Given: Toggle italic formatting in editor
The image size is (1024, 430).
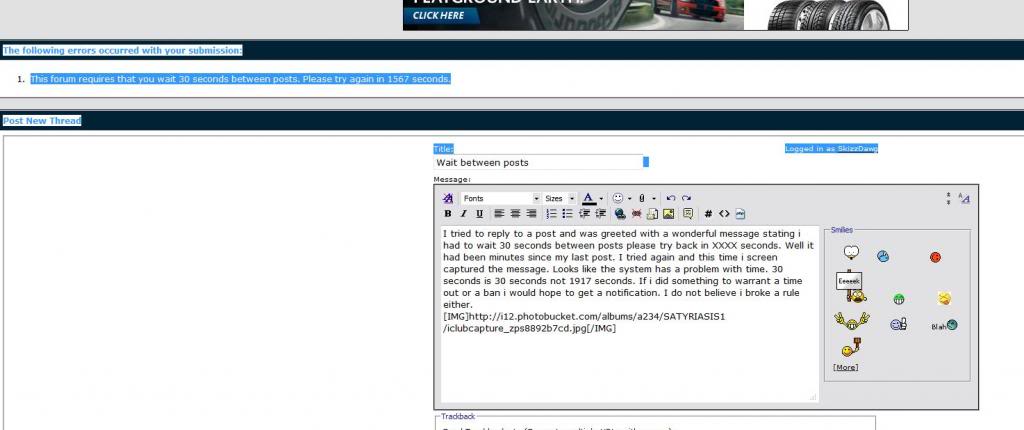Looking at the screenshot, I should pos(464,214).
